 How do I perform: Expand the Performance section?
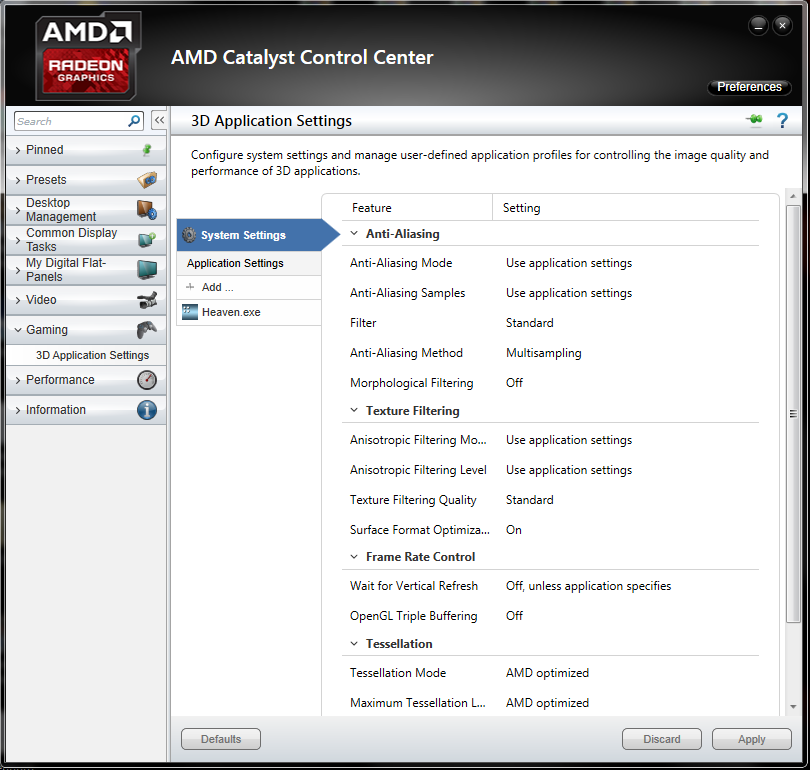(x=18, y=380)
